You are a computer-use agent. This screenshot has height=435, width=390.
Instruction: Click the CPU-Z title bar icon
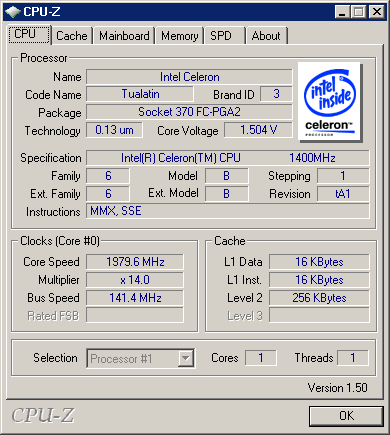click(13, 12)
